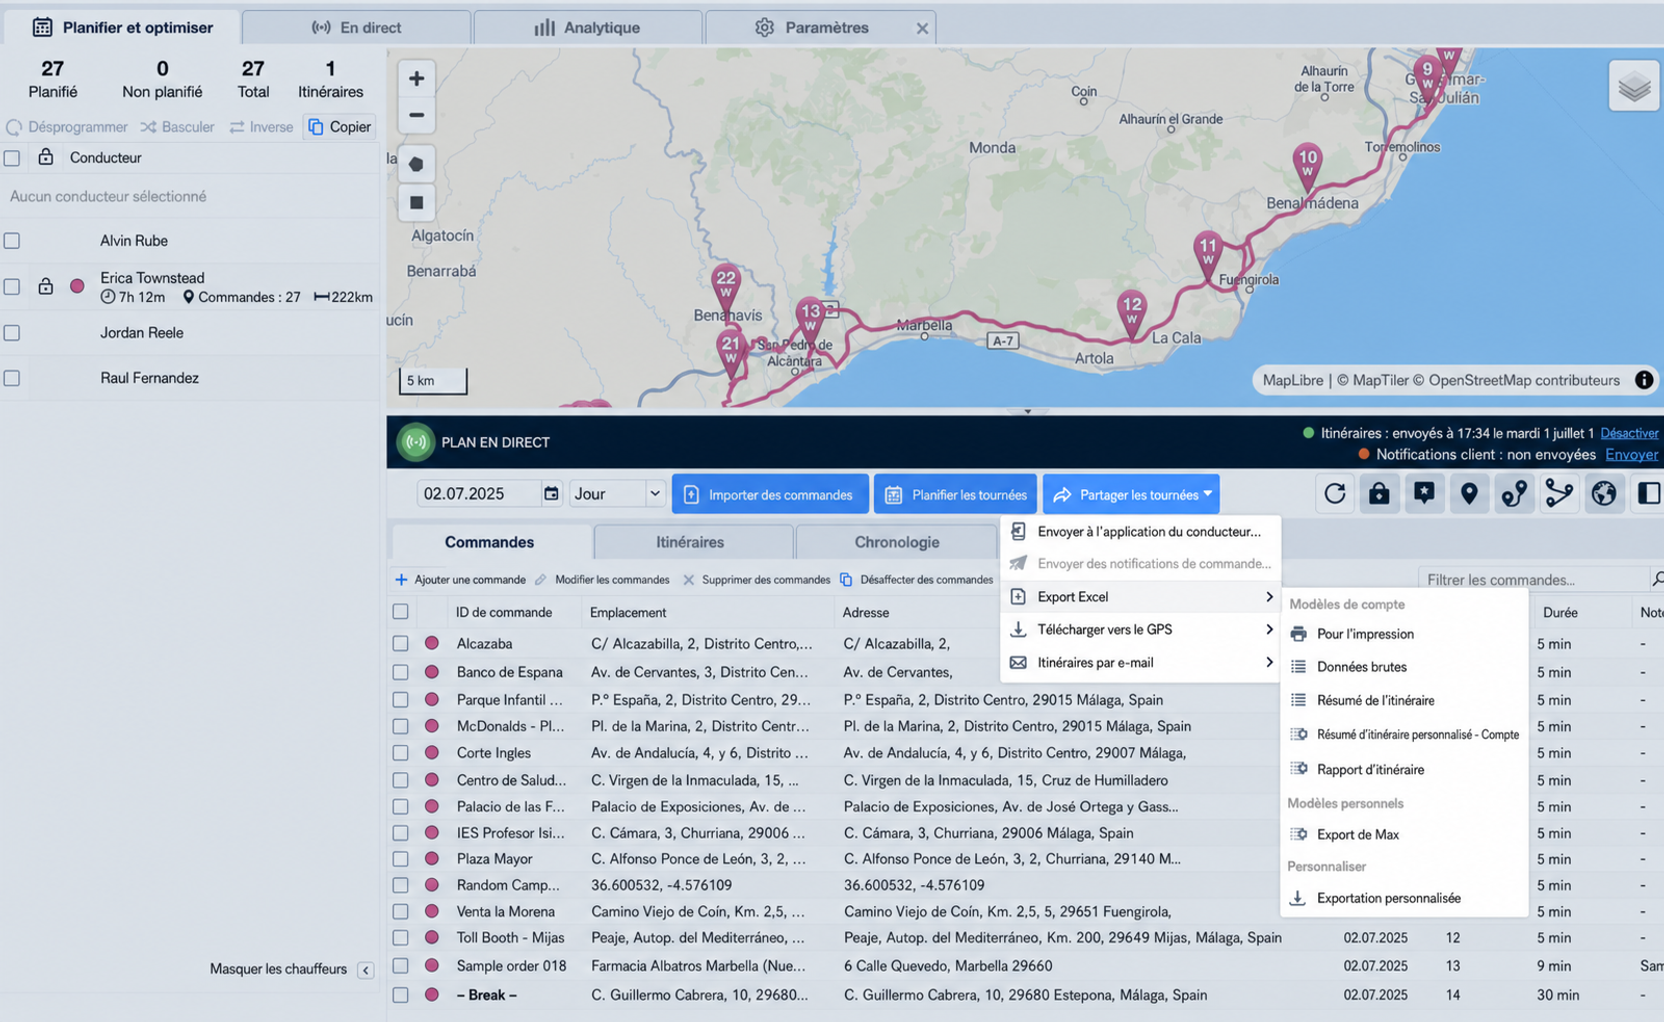Zoom in on the map

pos(416,78)
